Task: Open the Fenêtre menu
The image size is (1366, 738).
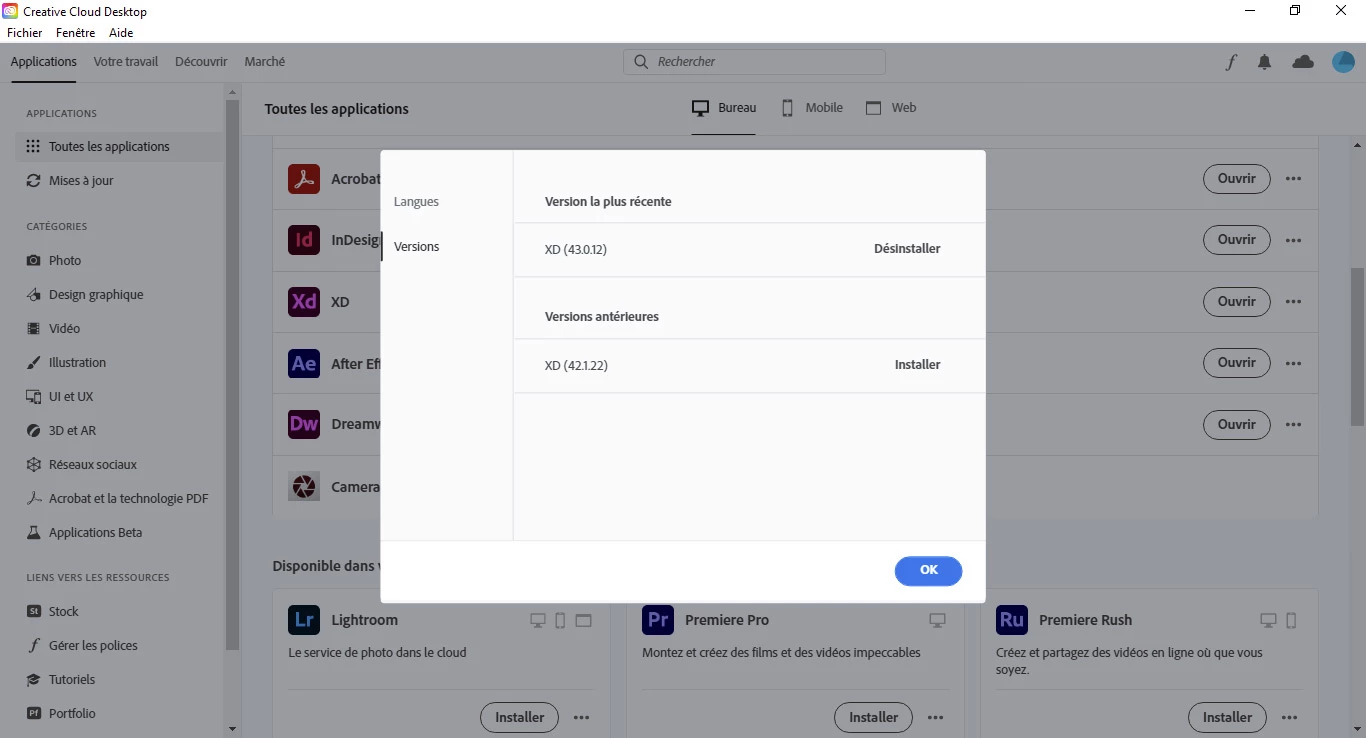Action: click(76, 33)
